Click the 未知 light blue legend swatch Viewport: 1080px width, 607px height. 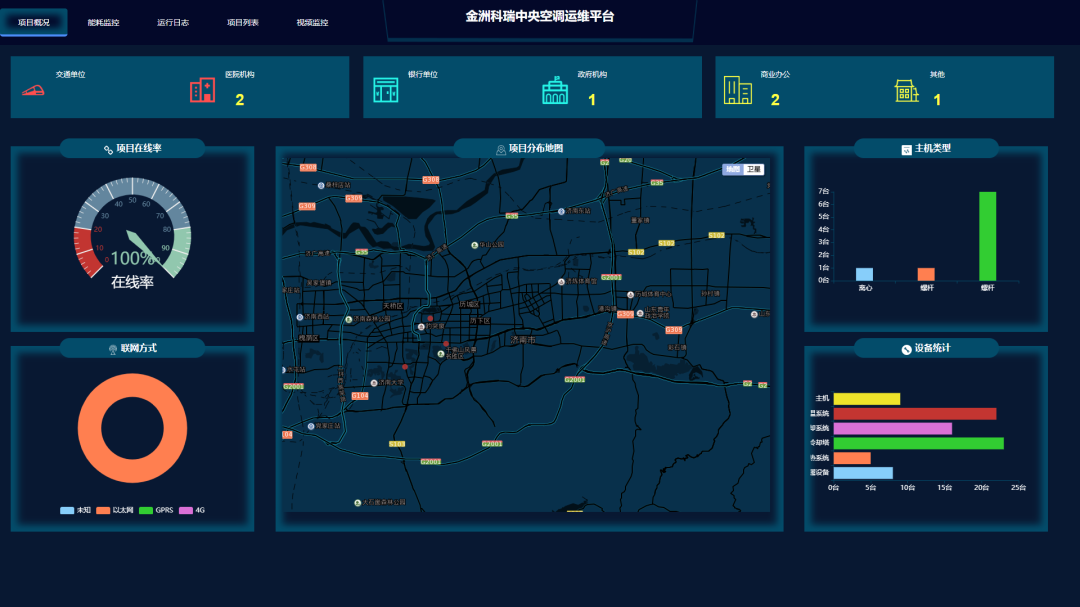click(x=67, y=510)
